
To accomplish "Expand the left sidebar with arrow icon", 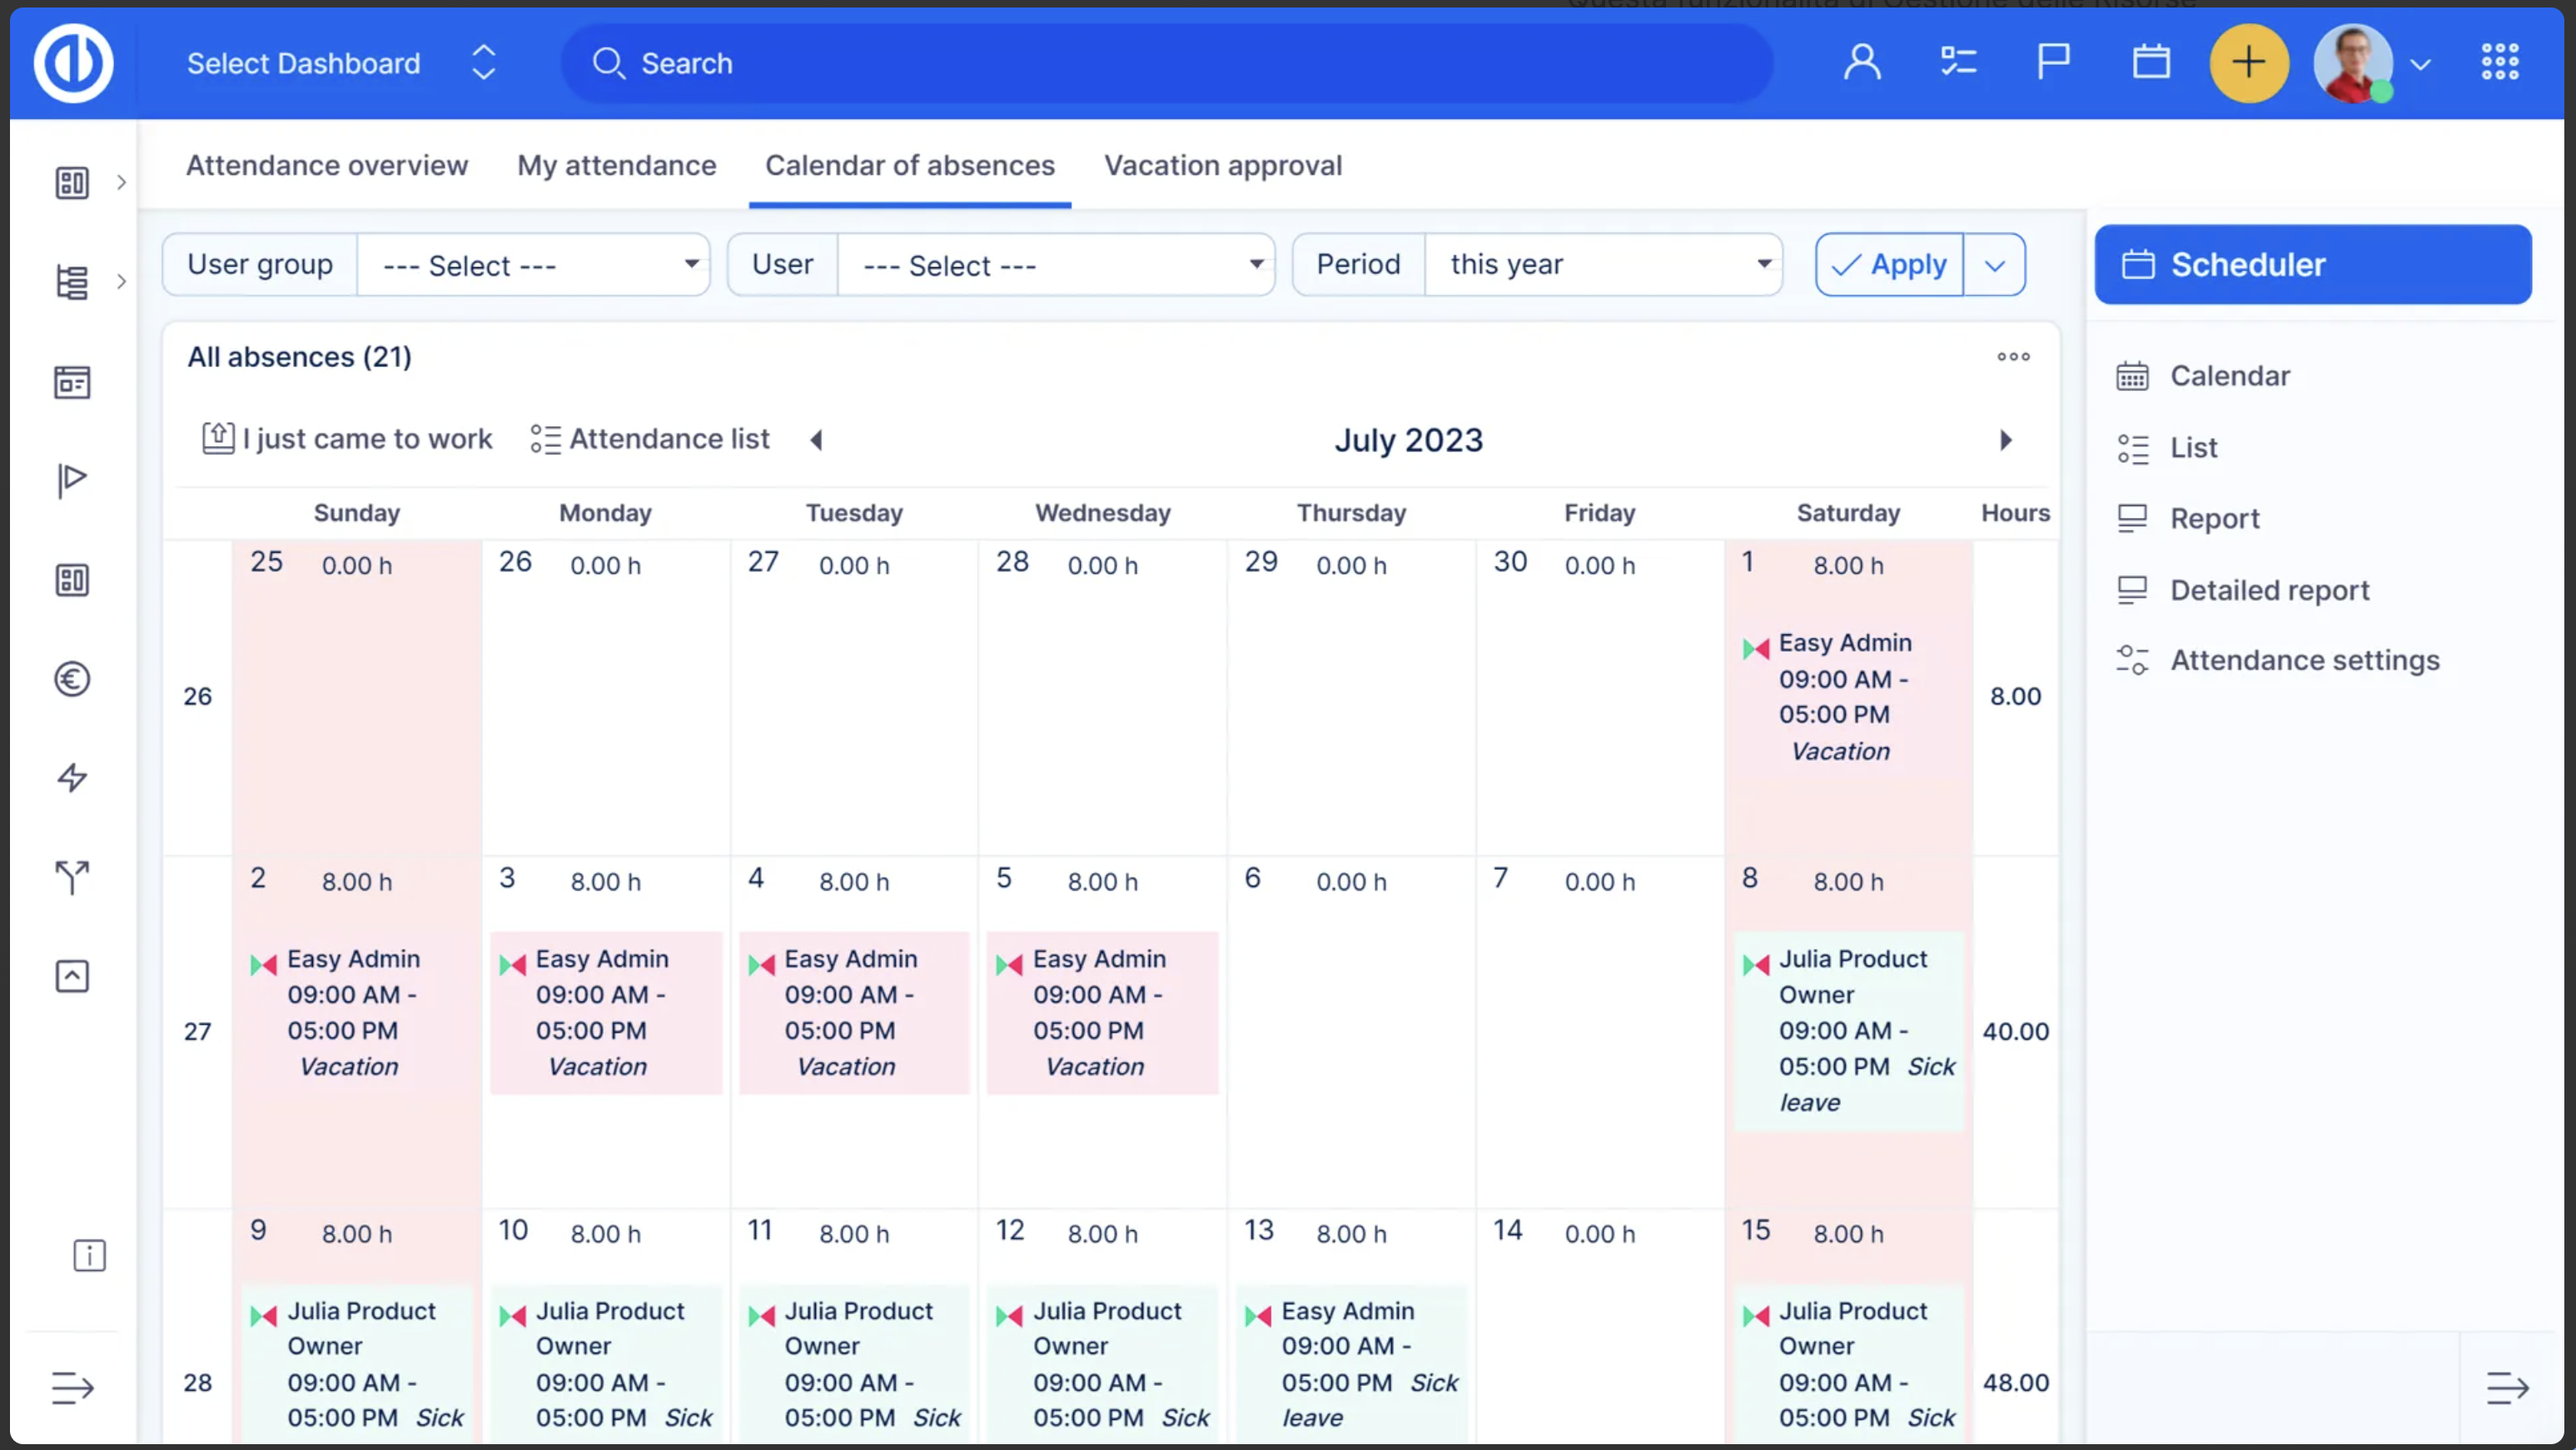I will pos(72,1387).
